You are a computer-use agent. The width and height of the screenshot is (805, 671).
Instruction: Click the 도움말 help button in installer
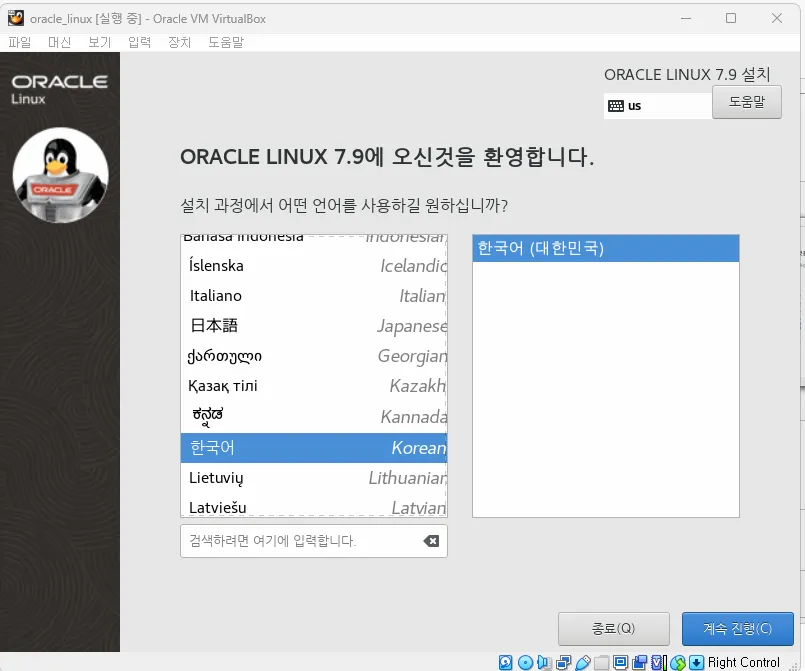pos(746,102)
